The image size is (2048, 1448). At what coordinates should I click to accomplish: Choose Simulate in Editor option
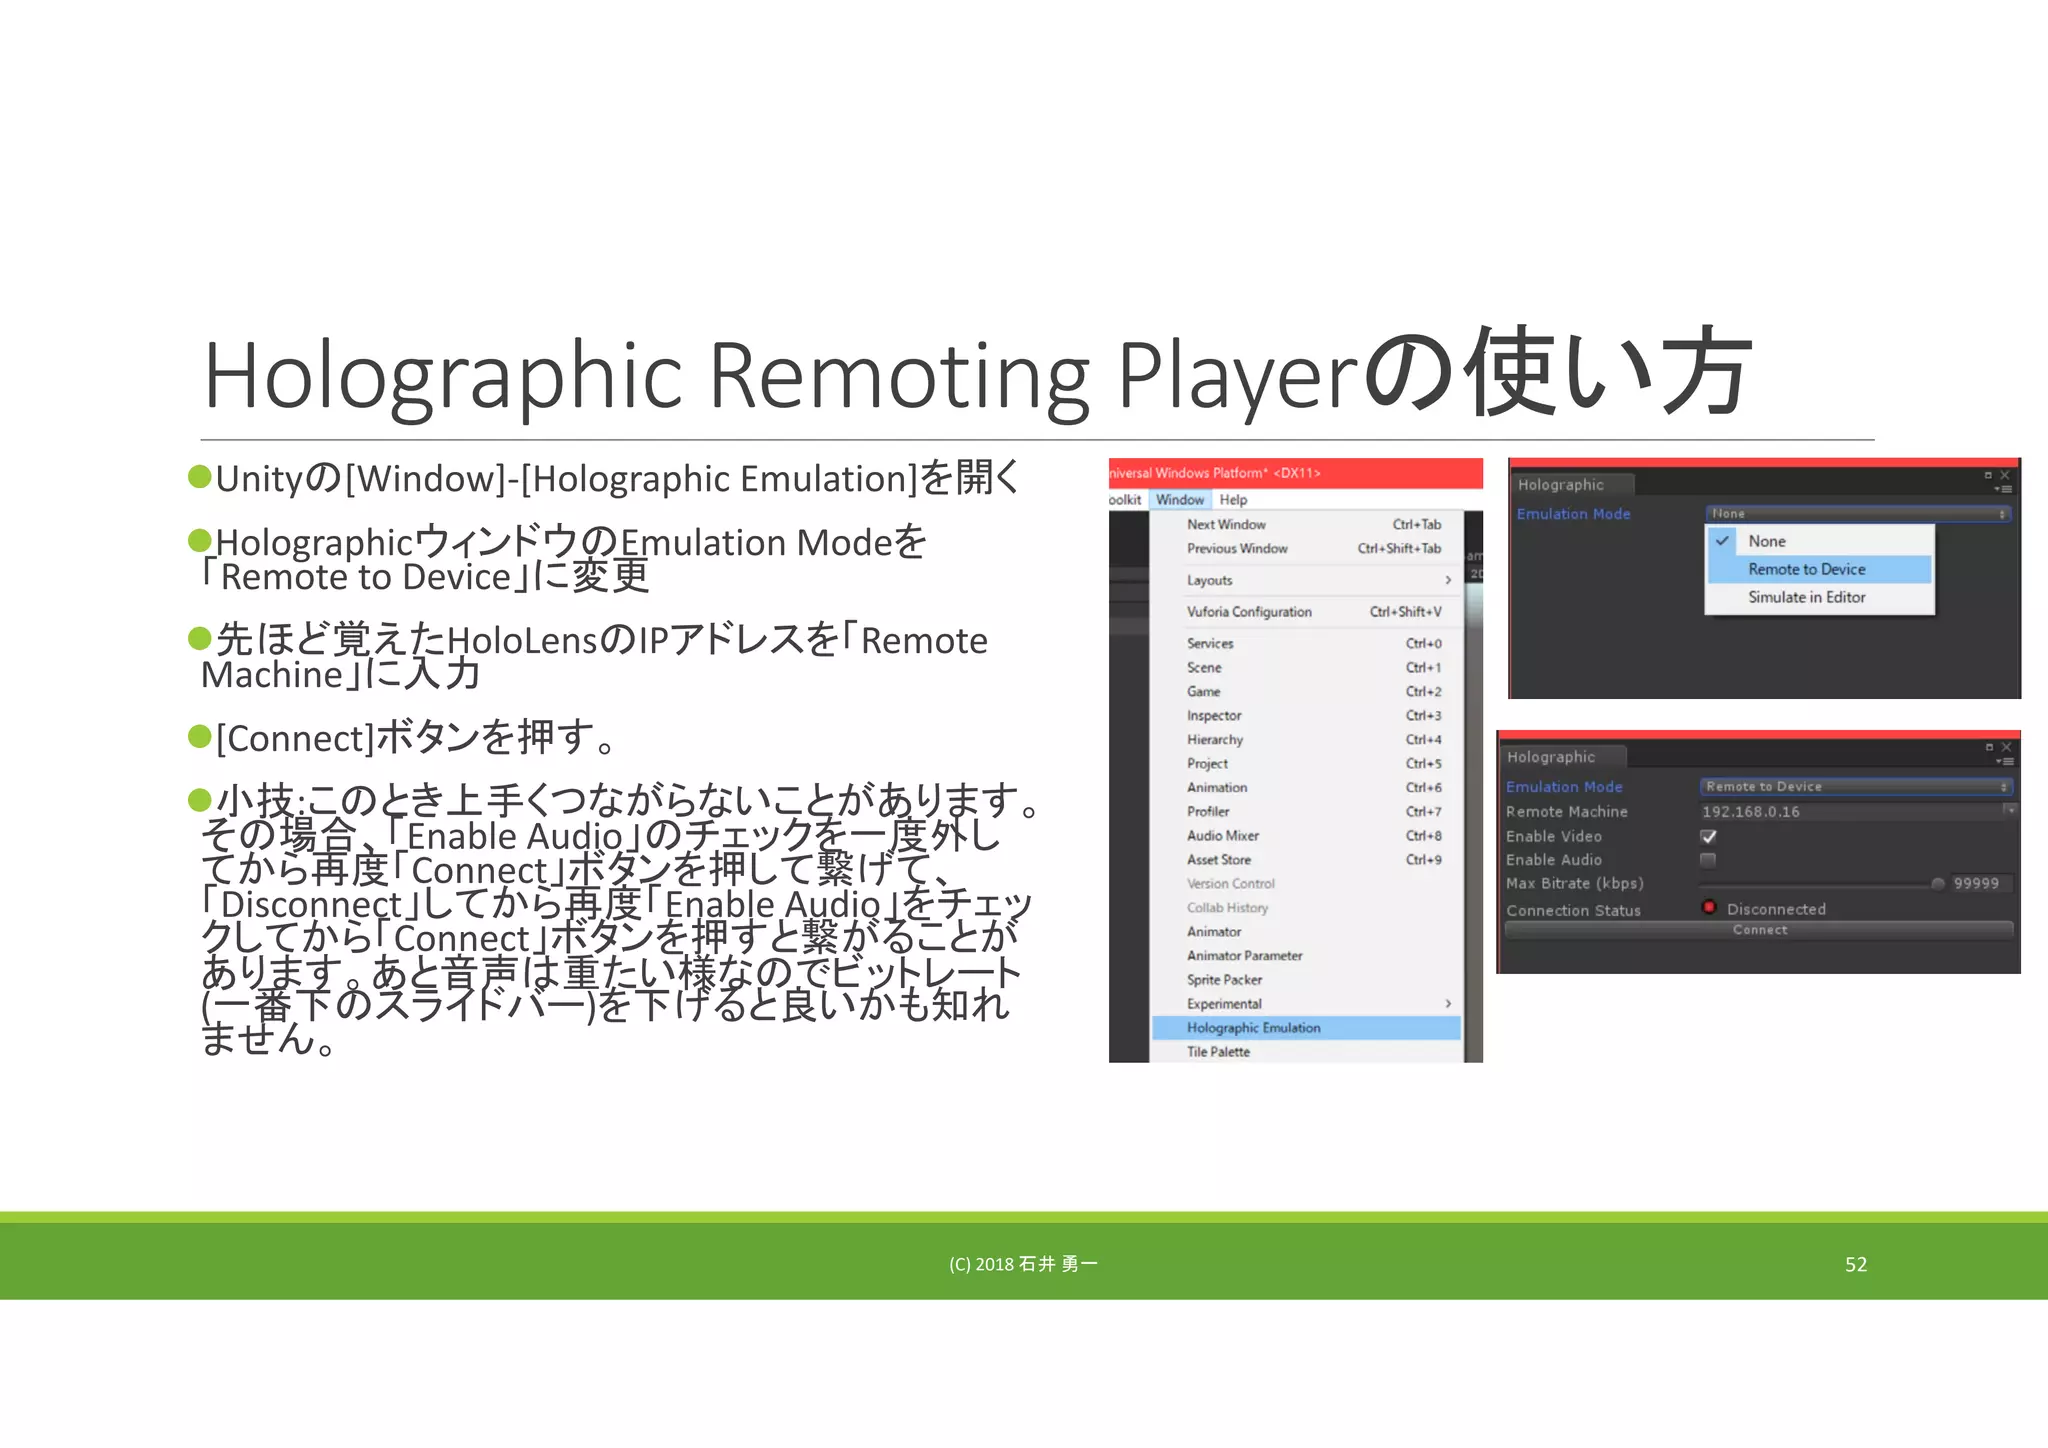point(1820,597)
